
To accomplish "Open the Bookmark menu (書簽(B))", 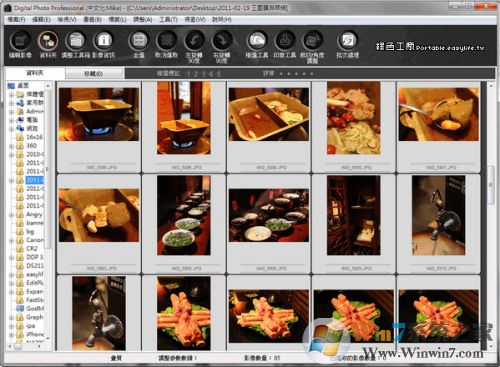I will pos(92,20).
